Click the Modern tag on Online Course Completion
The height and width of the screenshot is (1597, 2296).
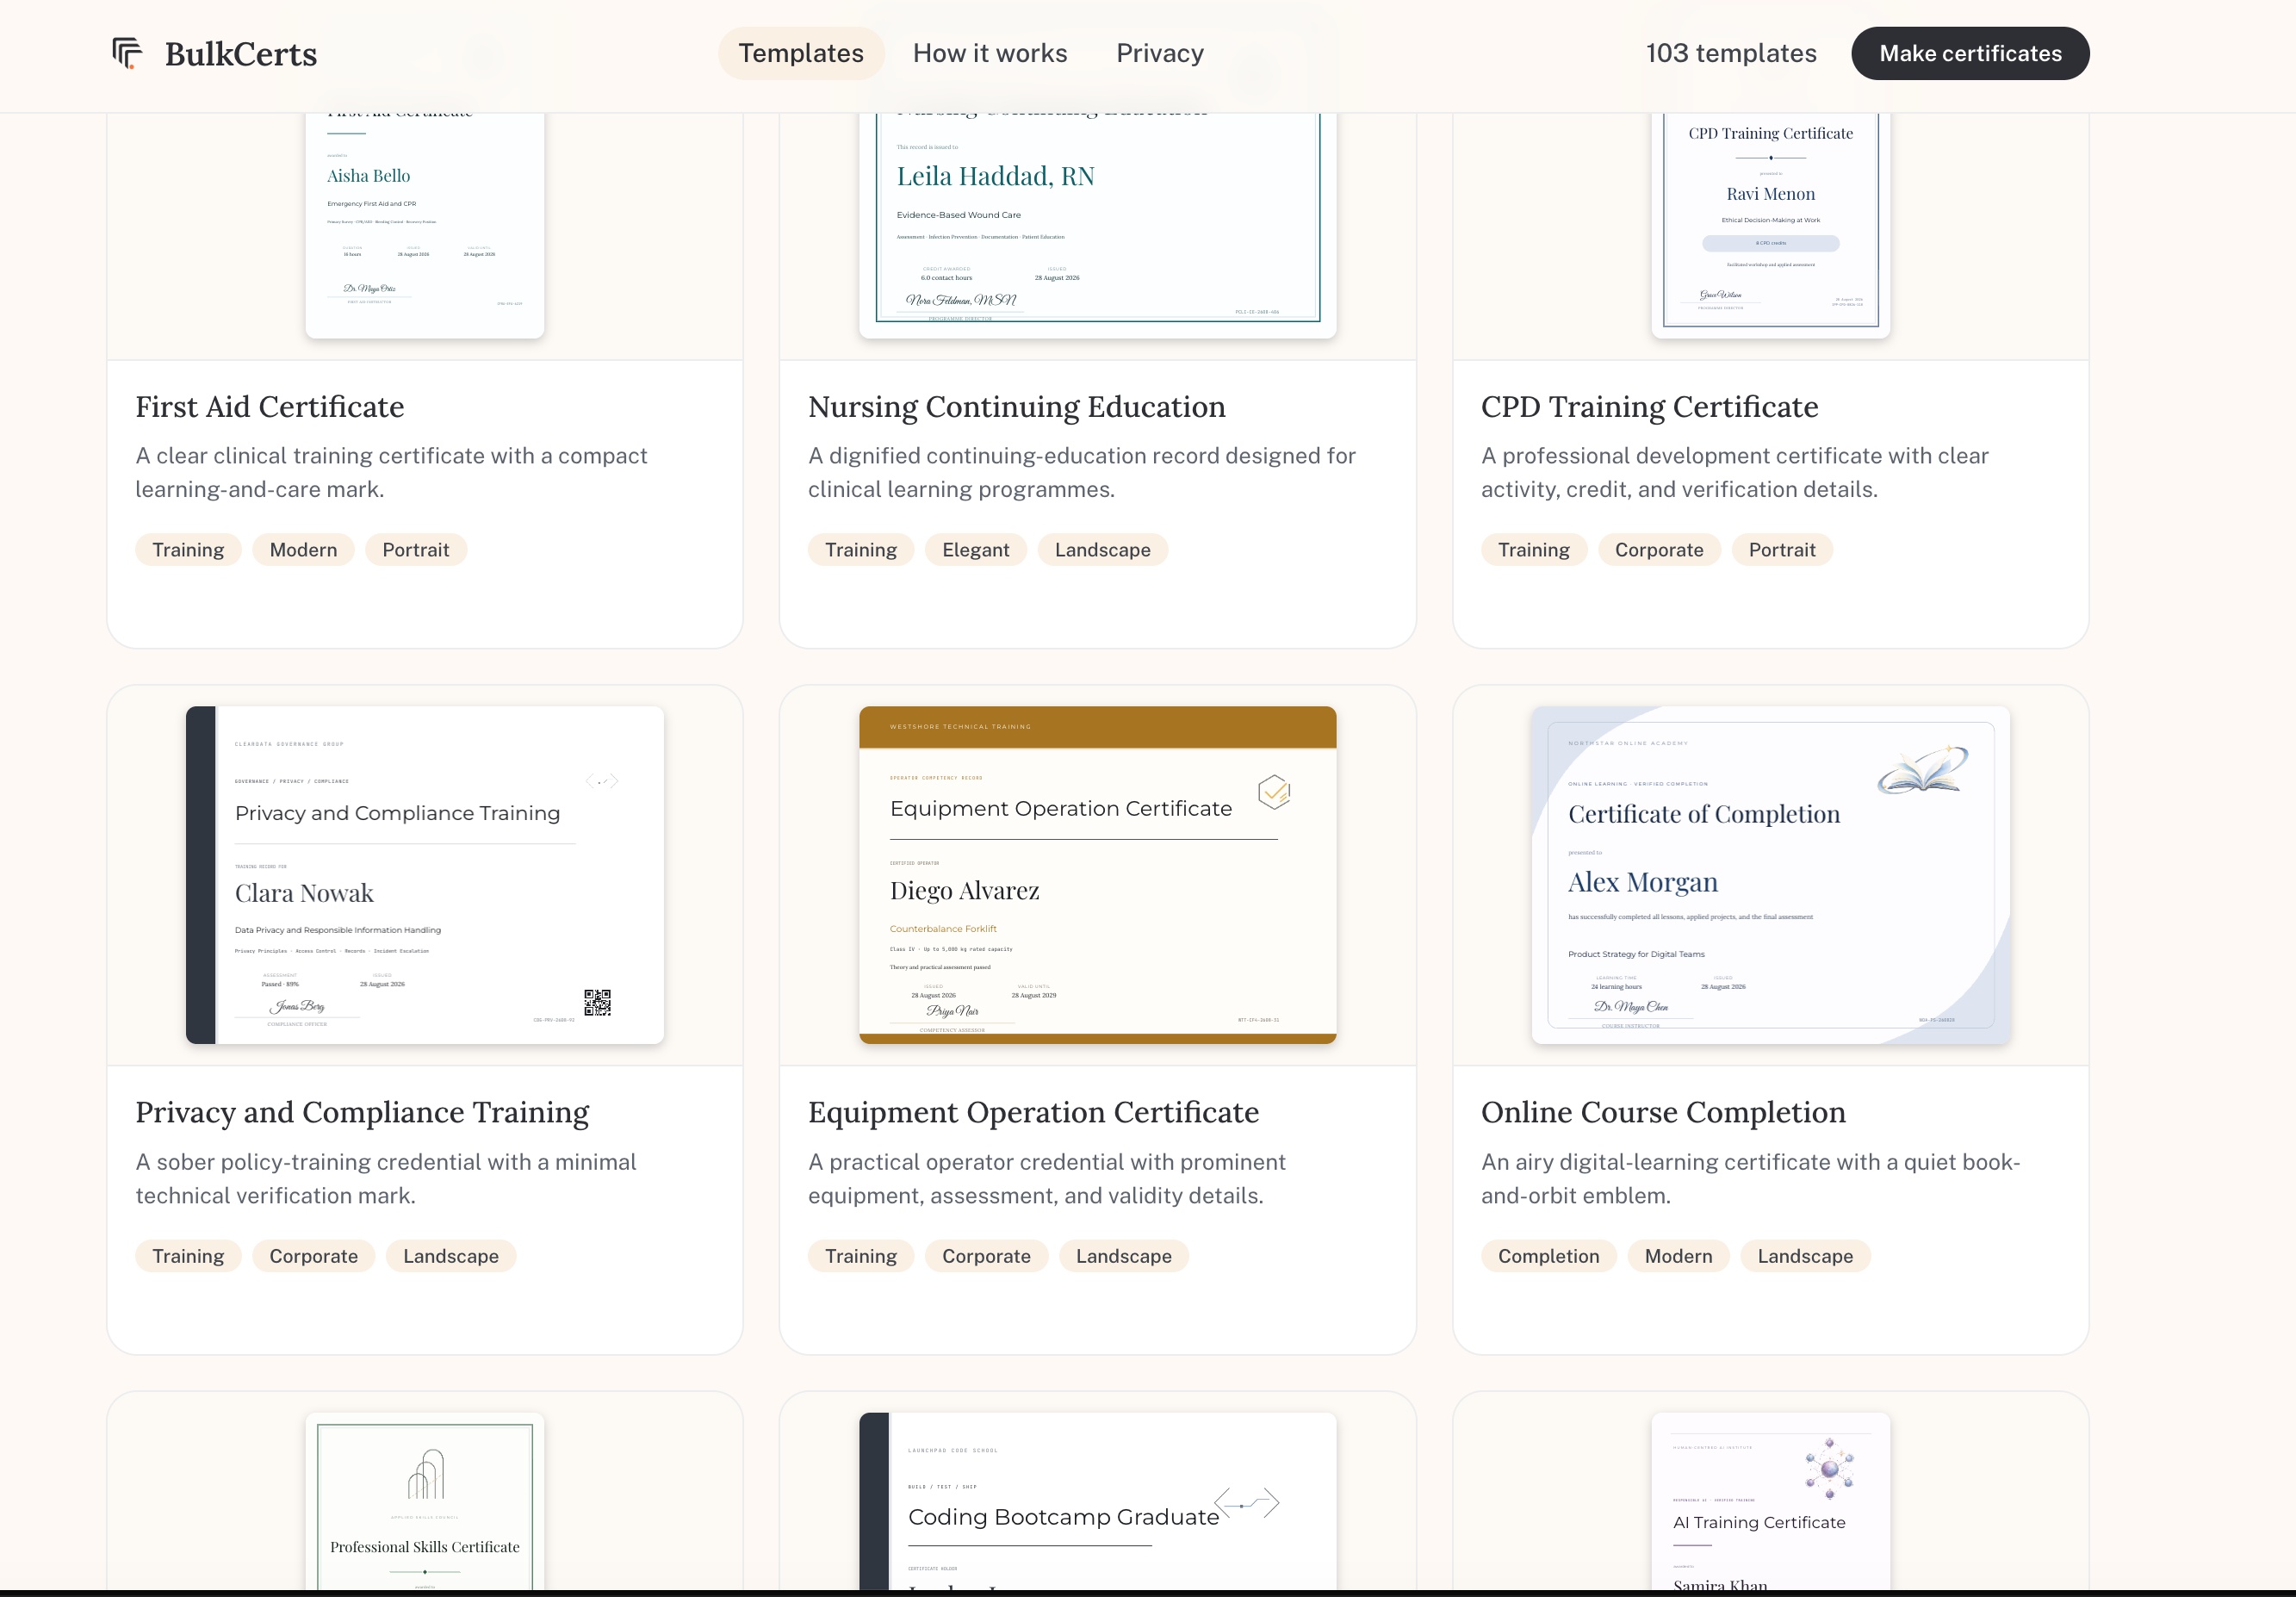(x=1679, y=1256)
